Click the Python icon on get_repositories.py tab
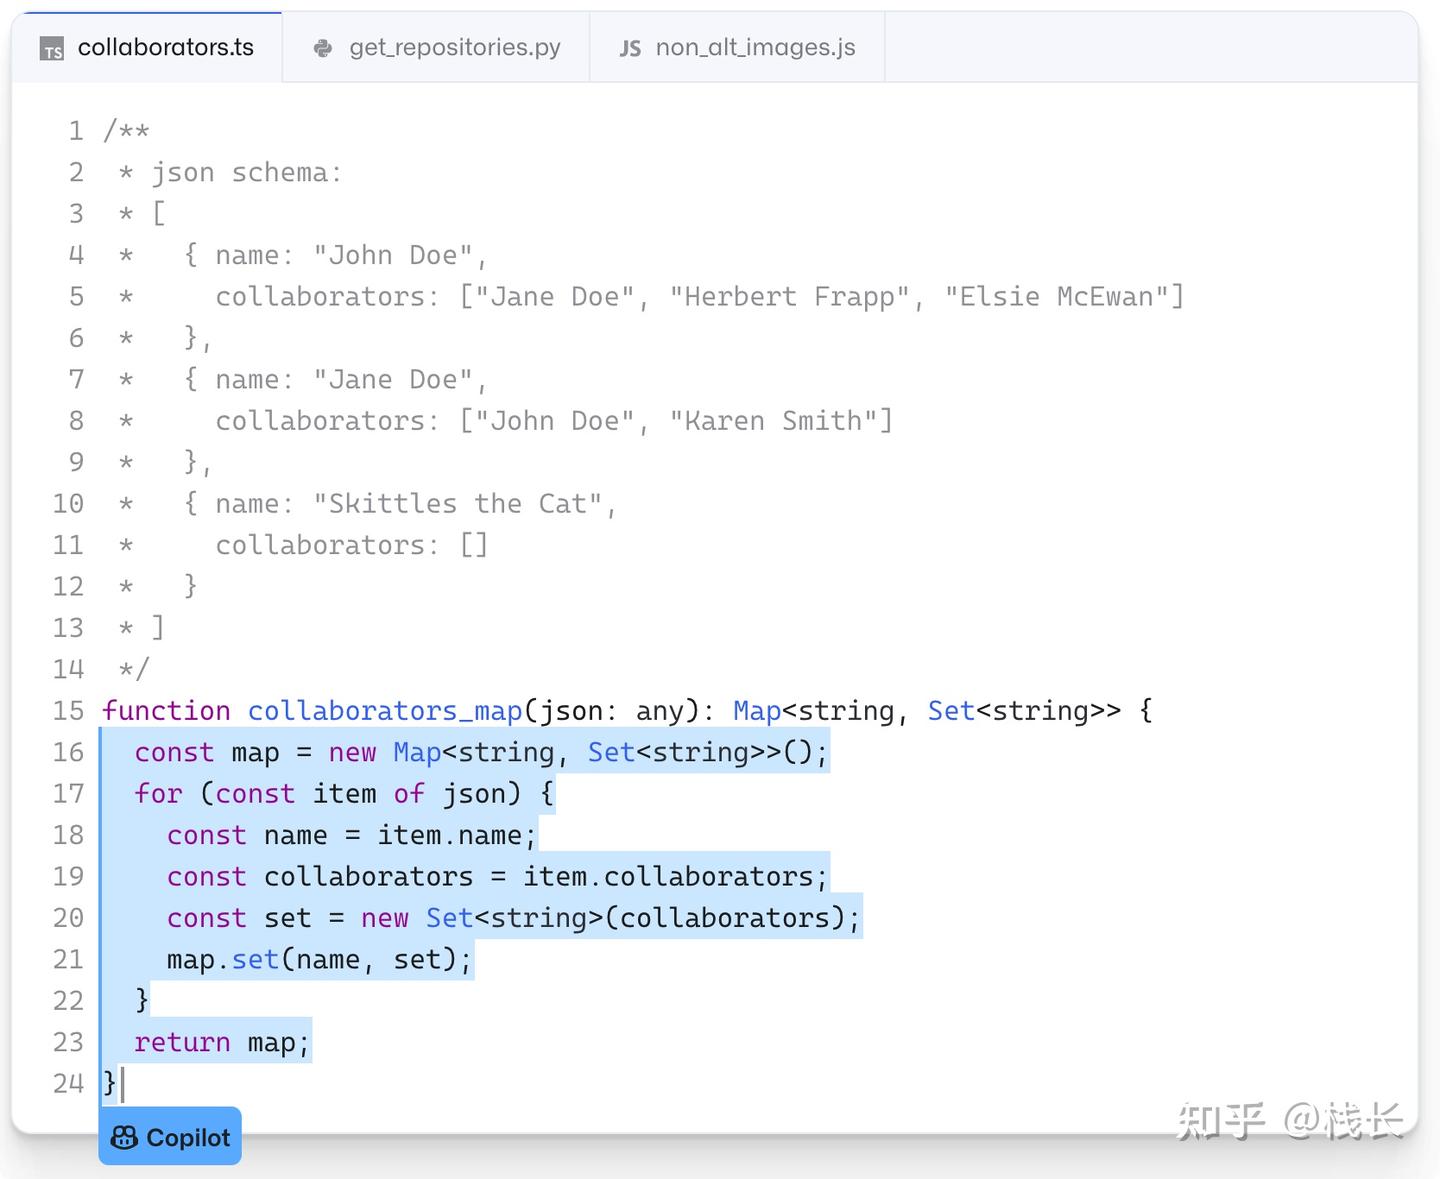Image resolution: width=1440 pixels, height=1179 pixels. 322,47
